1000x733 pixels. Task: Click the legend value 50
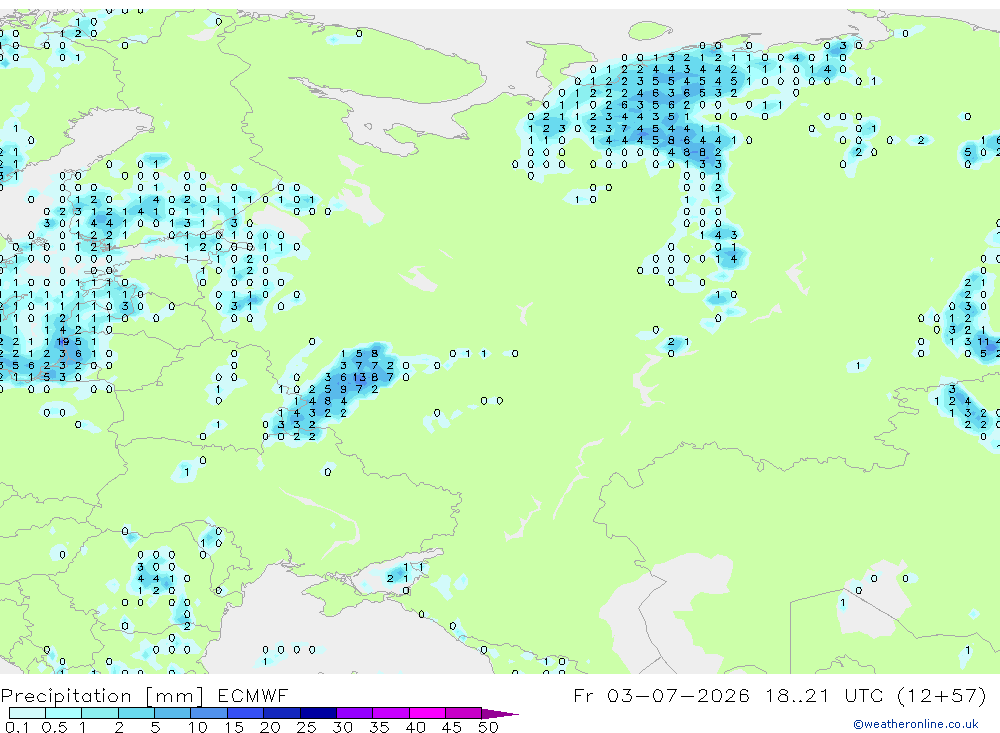tap(488, 727)
